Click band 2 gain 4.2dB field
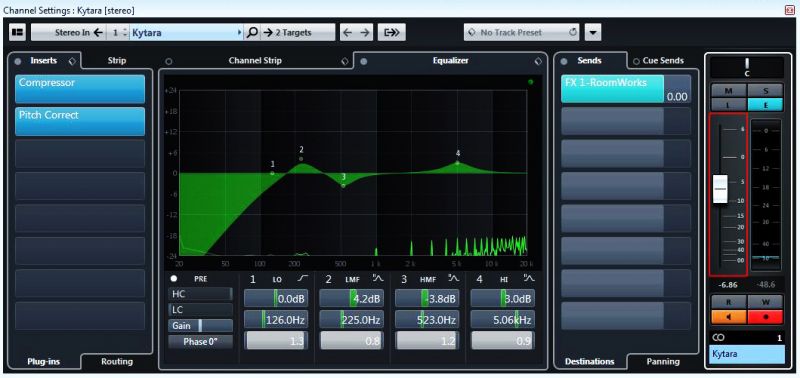The width and height of the screenshot is (800, 378). pyautogui.click(x=351, y=298)
